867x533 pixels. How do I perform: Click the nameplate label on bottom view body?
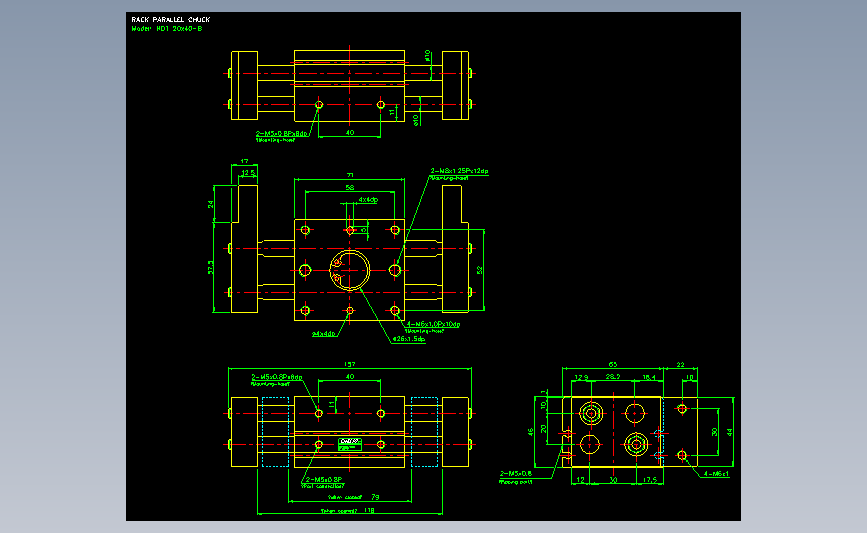coord(349,444)
